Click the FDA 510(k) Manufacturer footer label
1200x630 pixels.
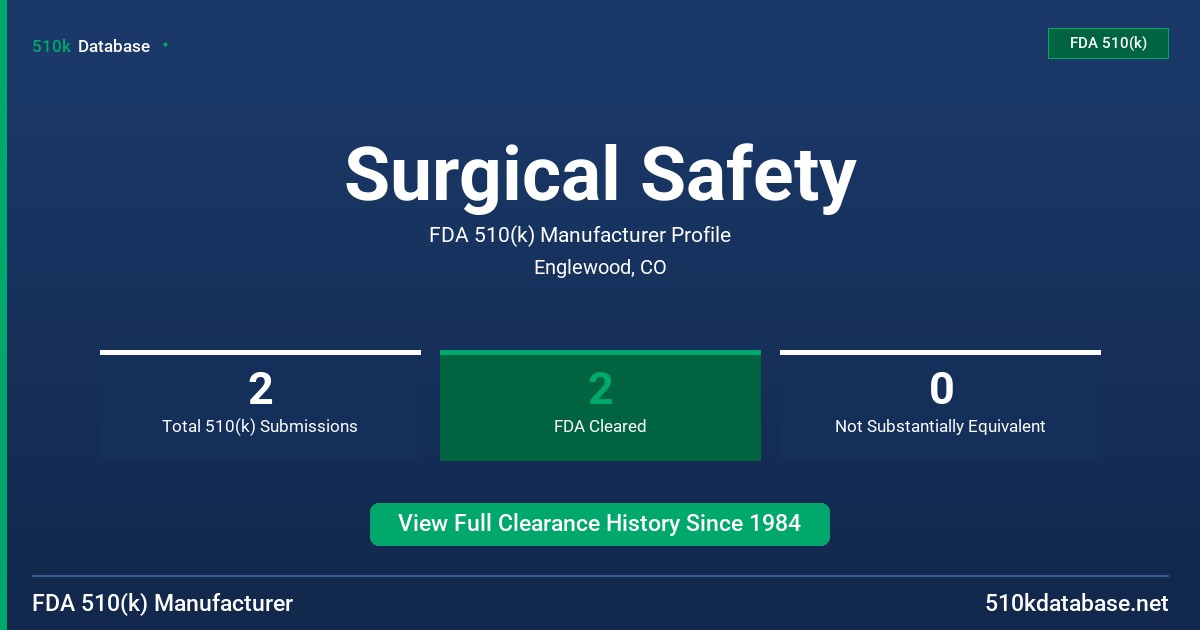click(x=163, y=603)
